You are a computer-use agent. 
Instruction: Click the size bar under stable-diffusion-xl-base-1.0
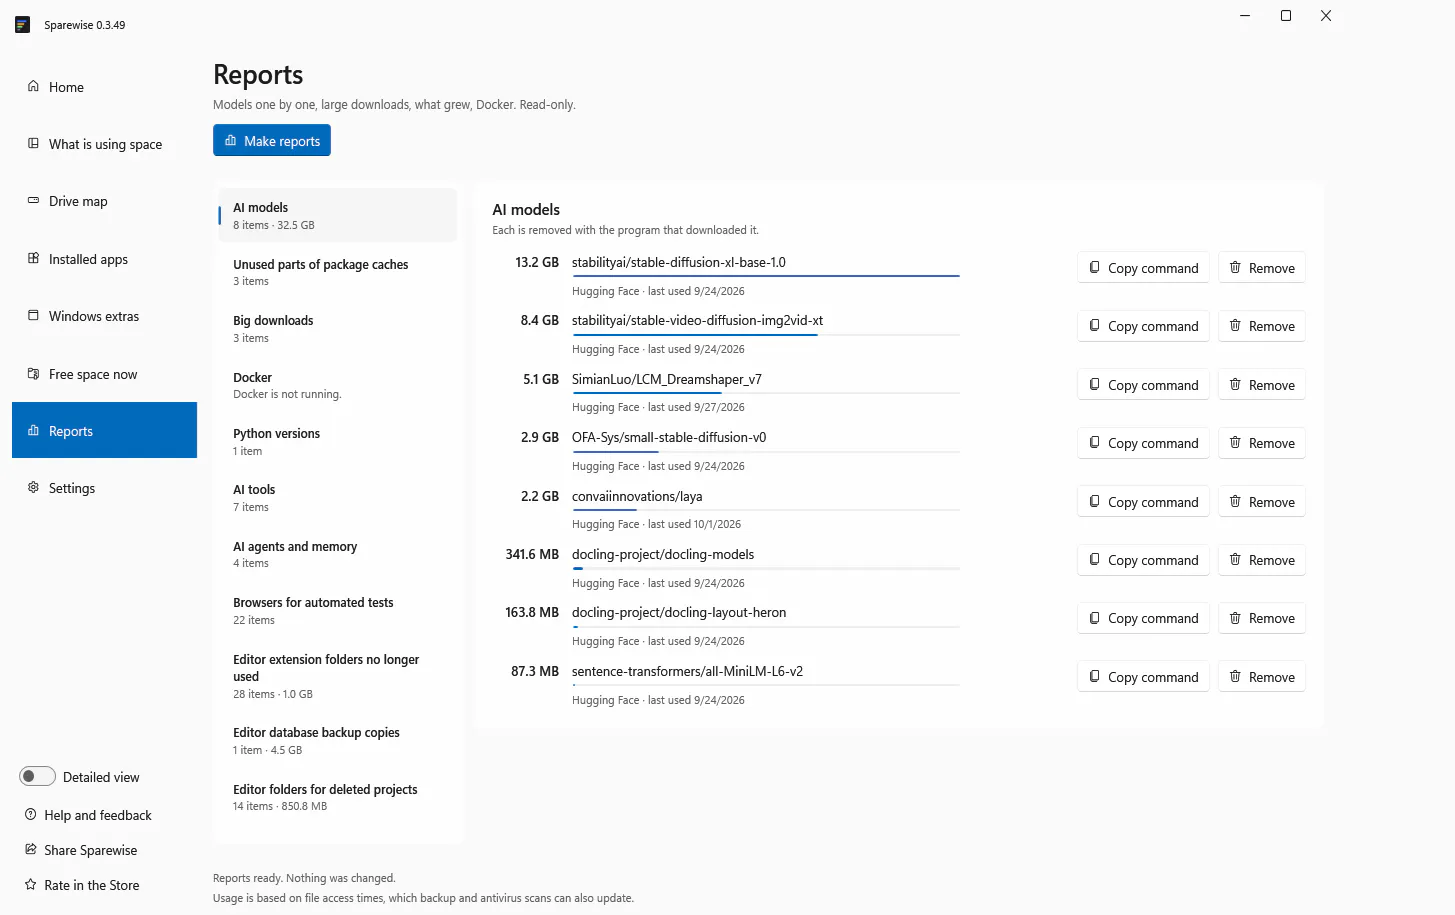click(766, 276)
